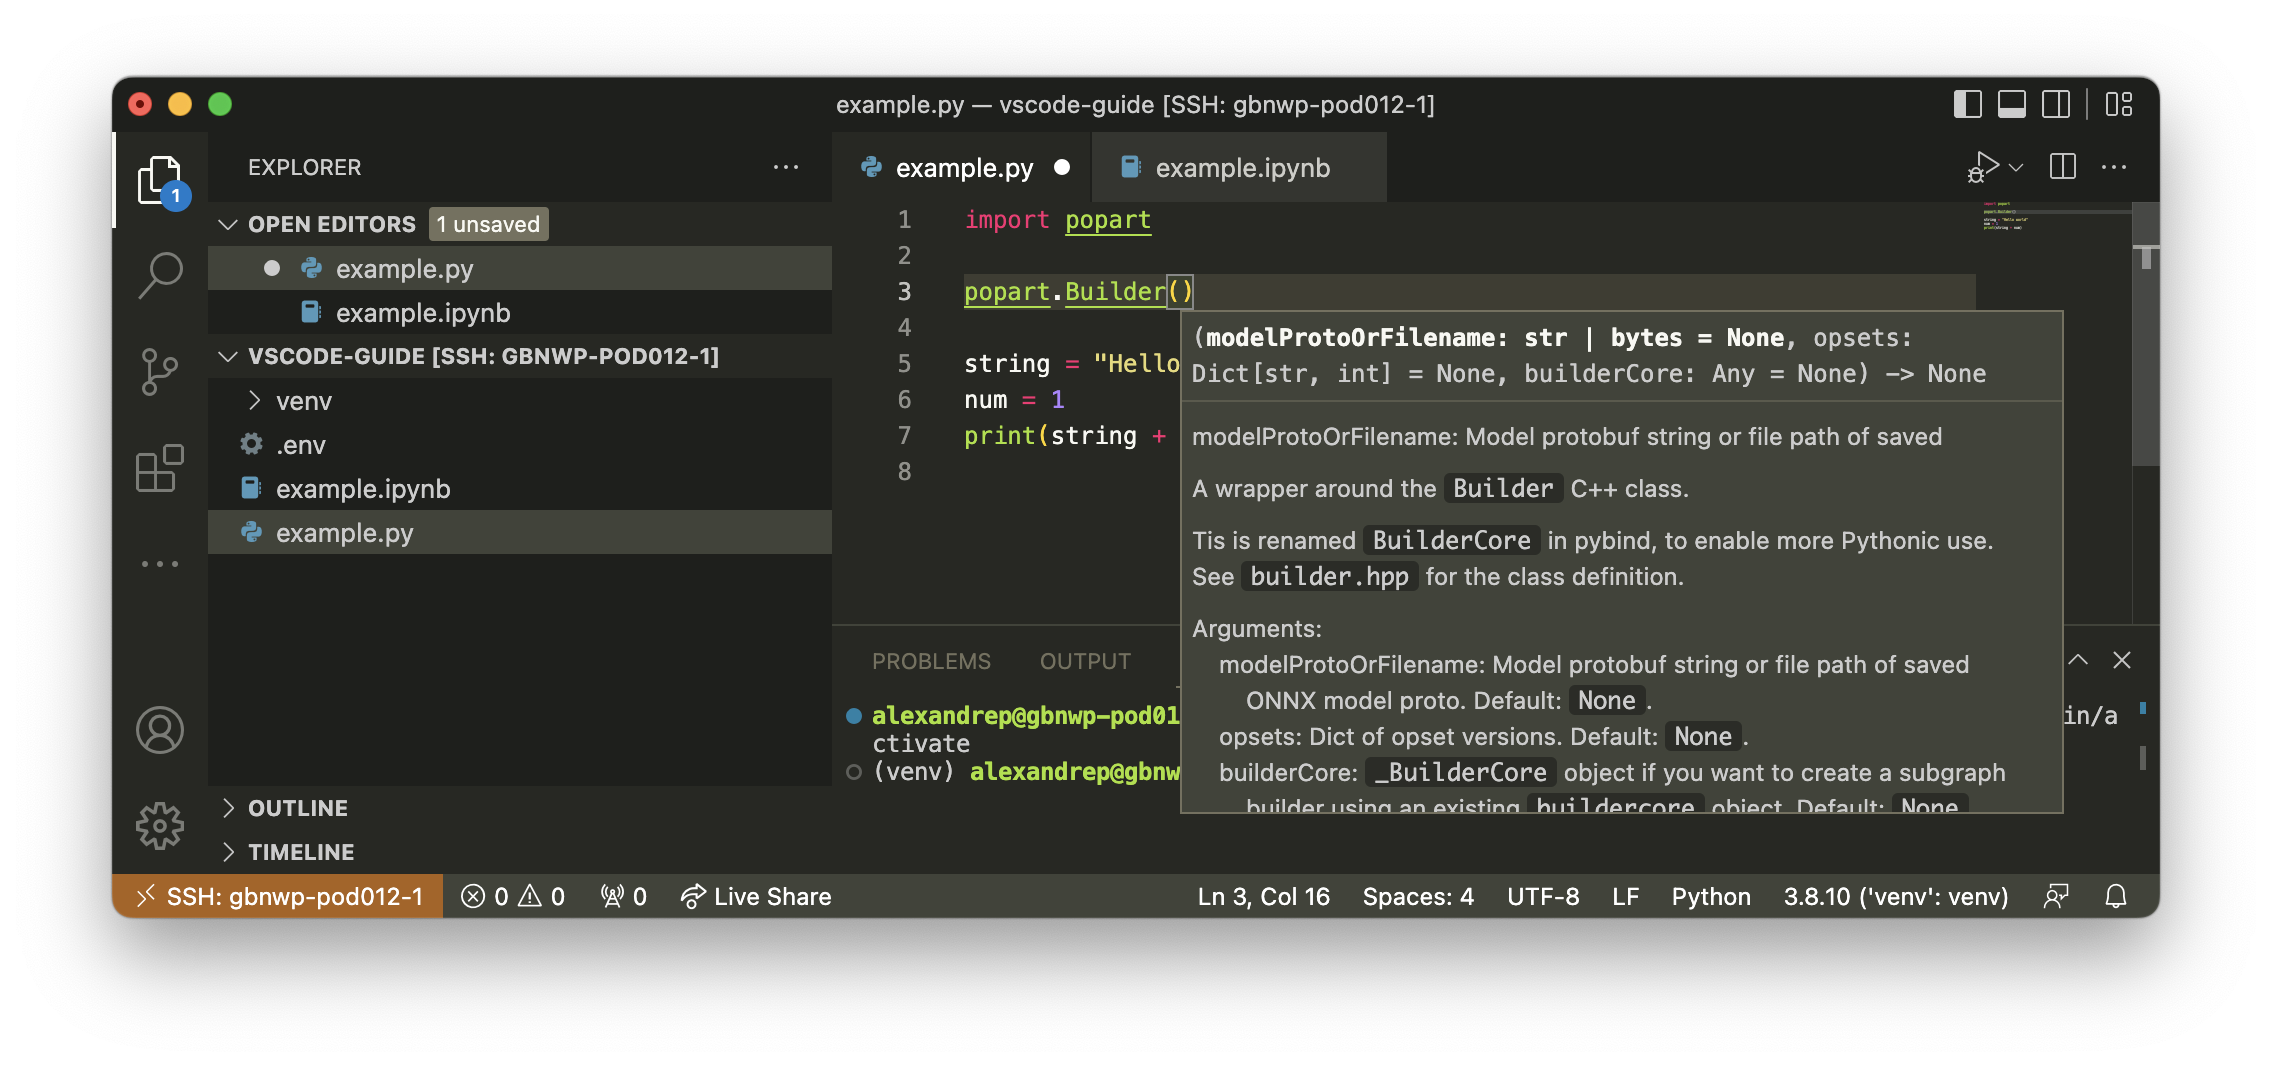Open the Manage settings gear icon
Viewport: 2272px width, 1066px height.
click(160, 827)
